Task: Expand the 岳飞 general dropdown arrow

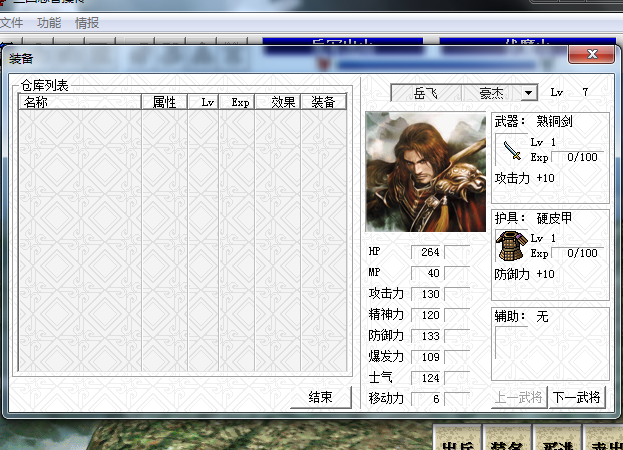Action: click(528, 93)
